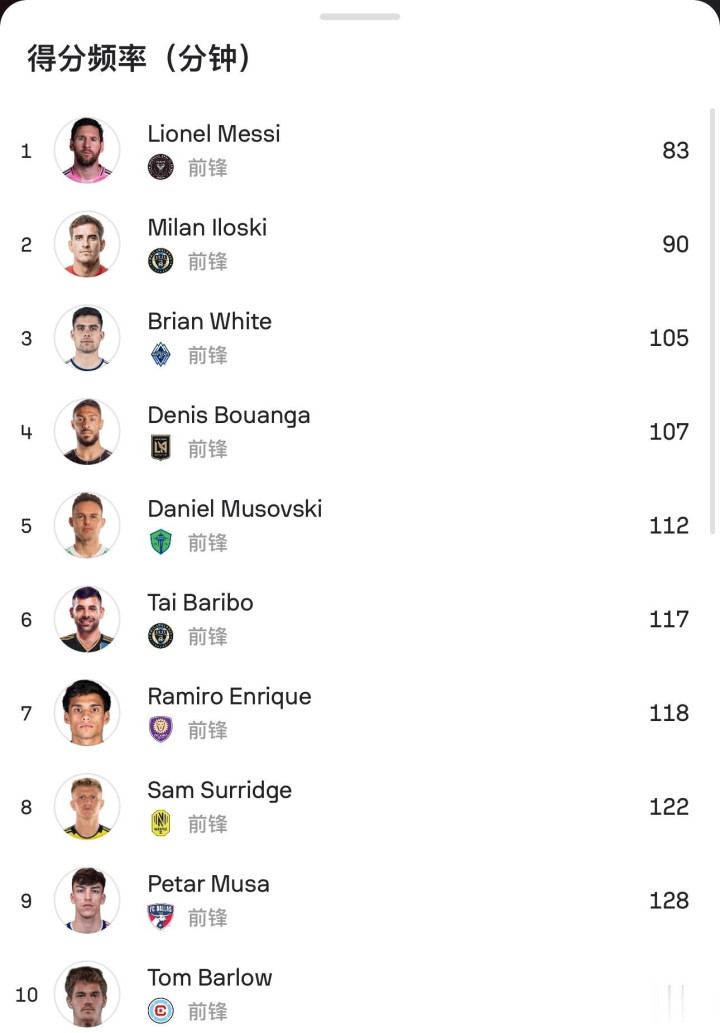Select the Denis Bouanga player name
The width and height of the screenshot is (720, 1033).
click(229, 415)
